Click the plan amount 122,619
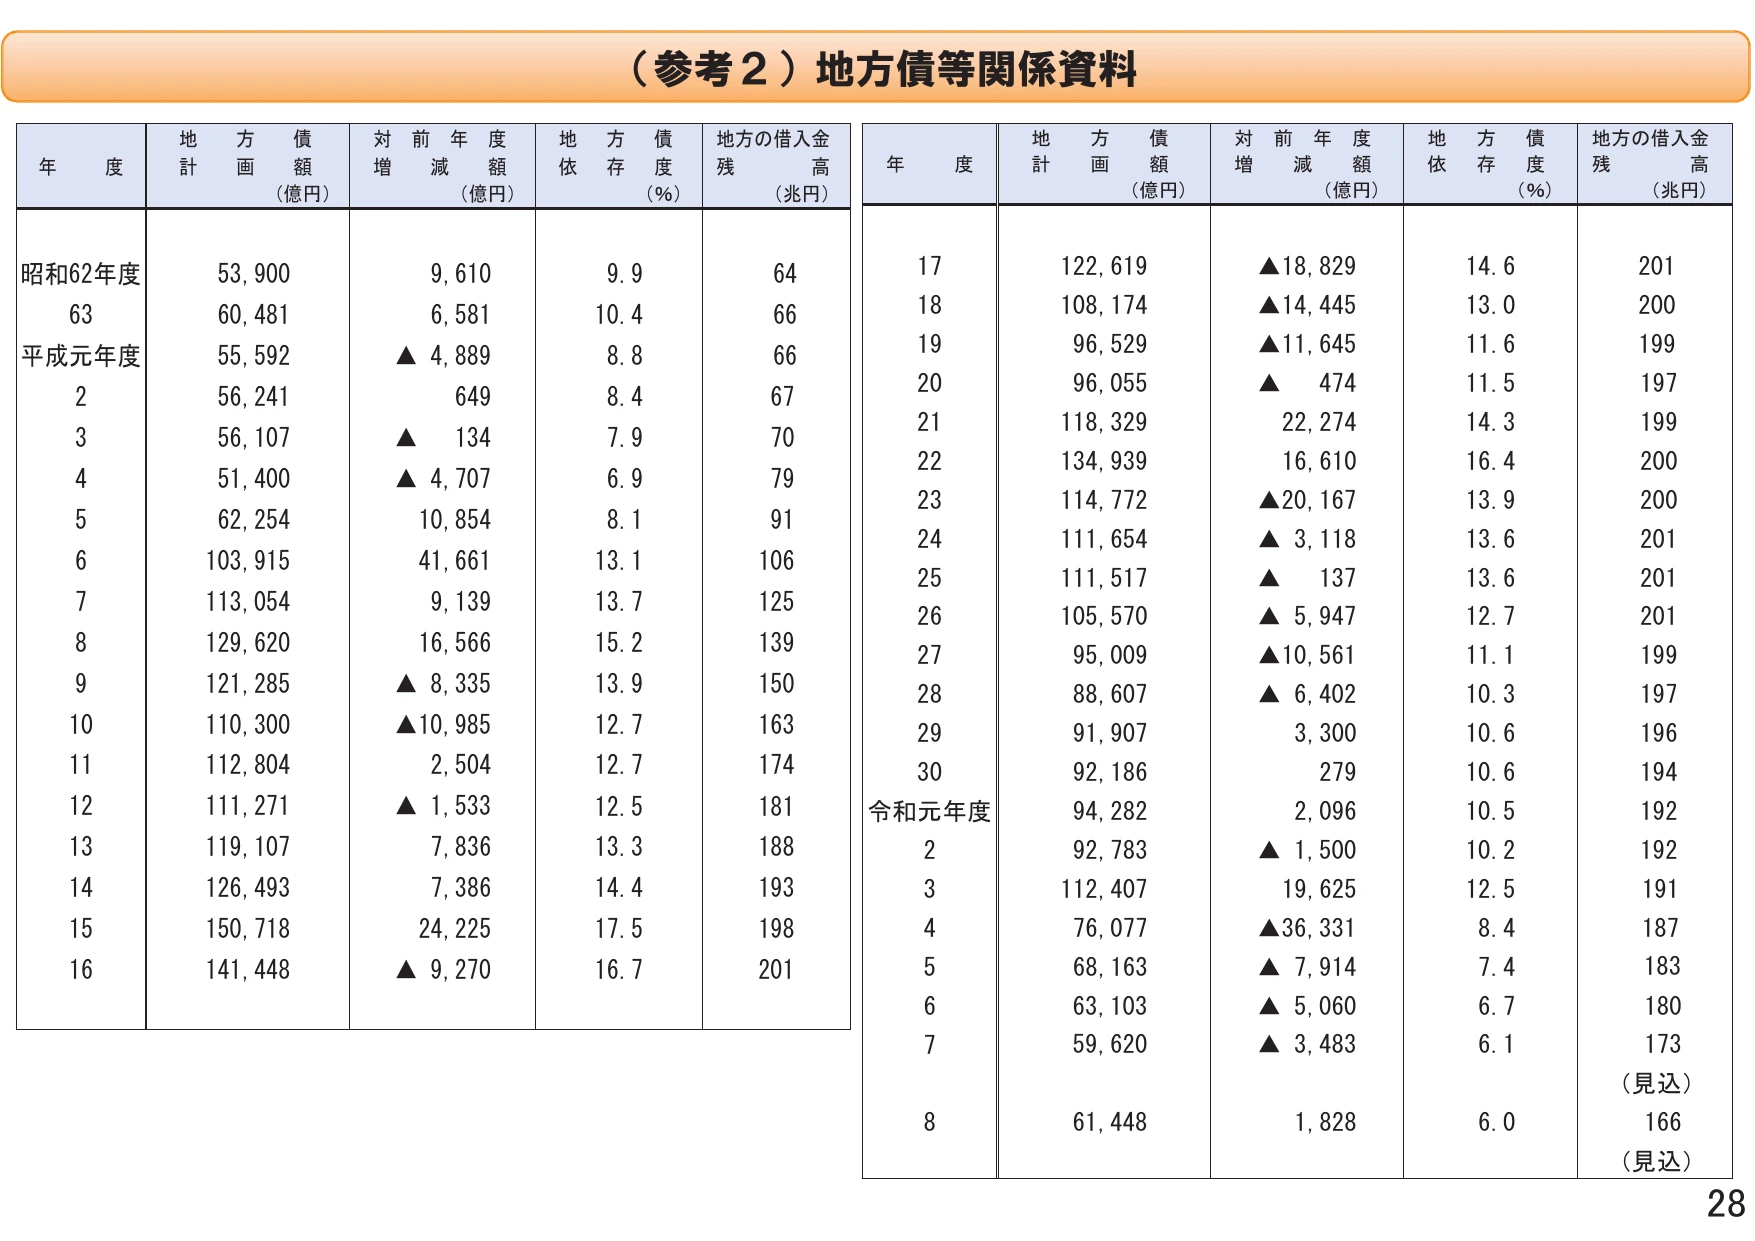The height and width of the screenshot is (1241, 1755). 1104,266
